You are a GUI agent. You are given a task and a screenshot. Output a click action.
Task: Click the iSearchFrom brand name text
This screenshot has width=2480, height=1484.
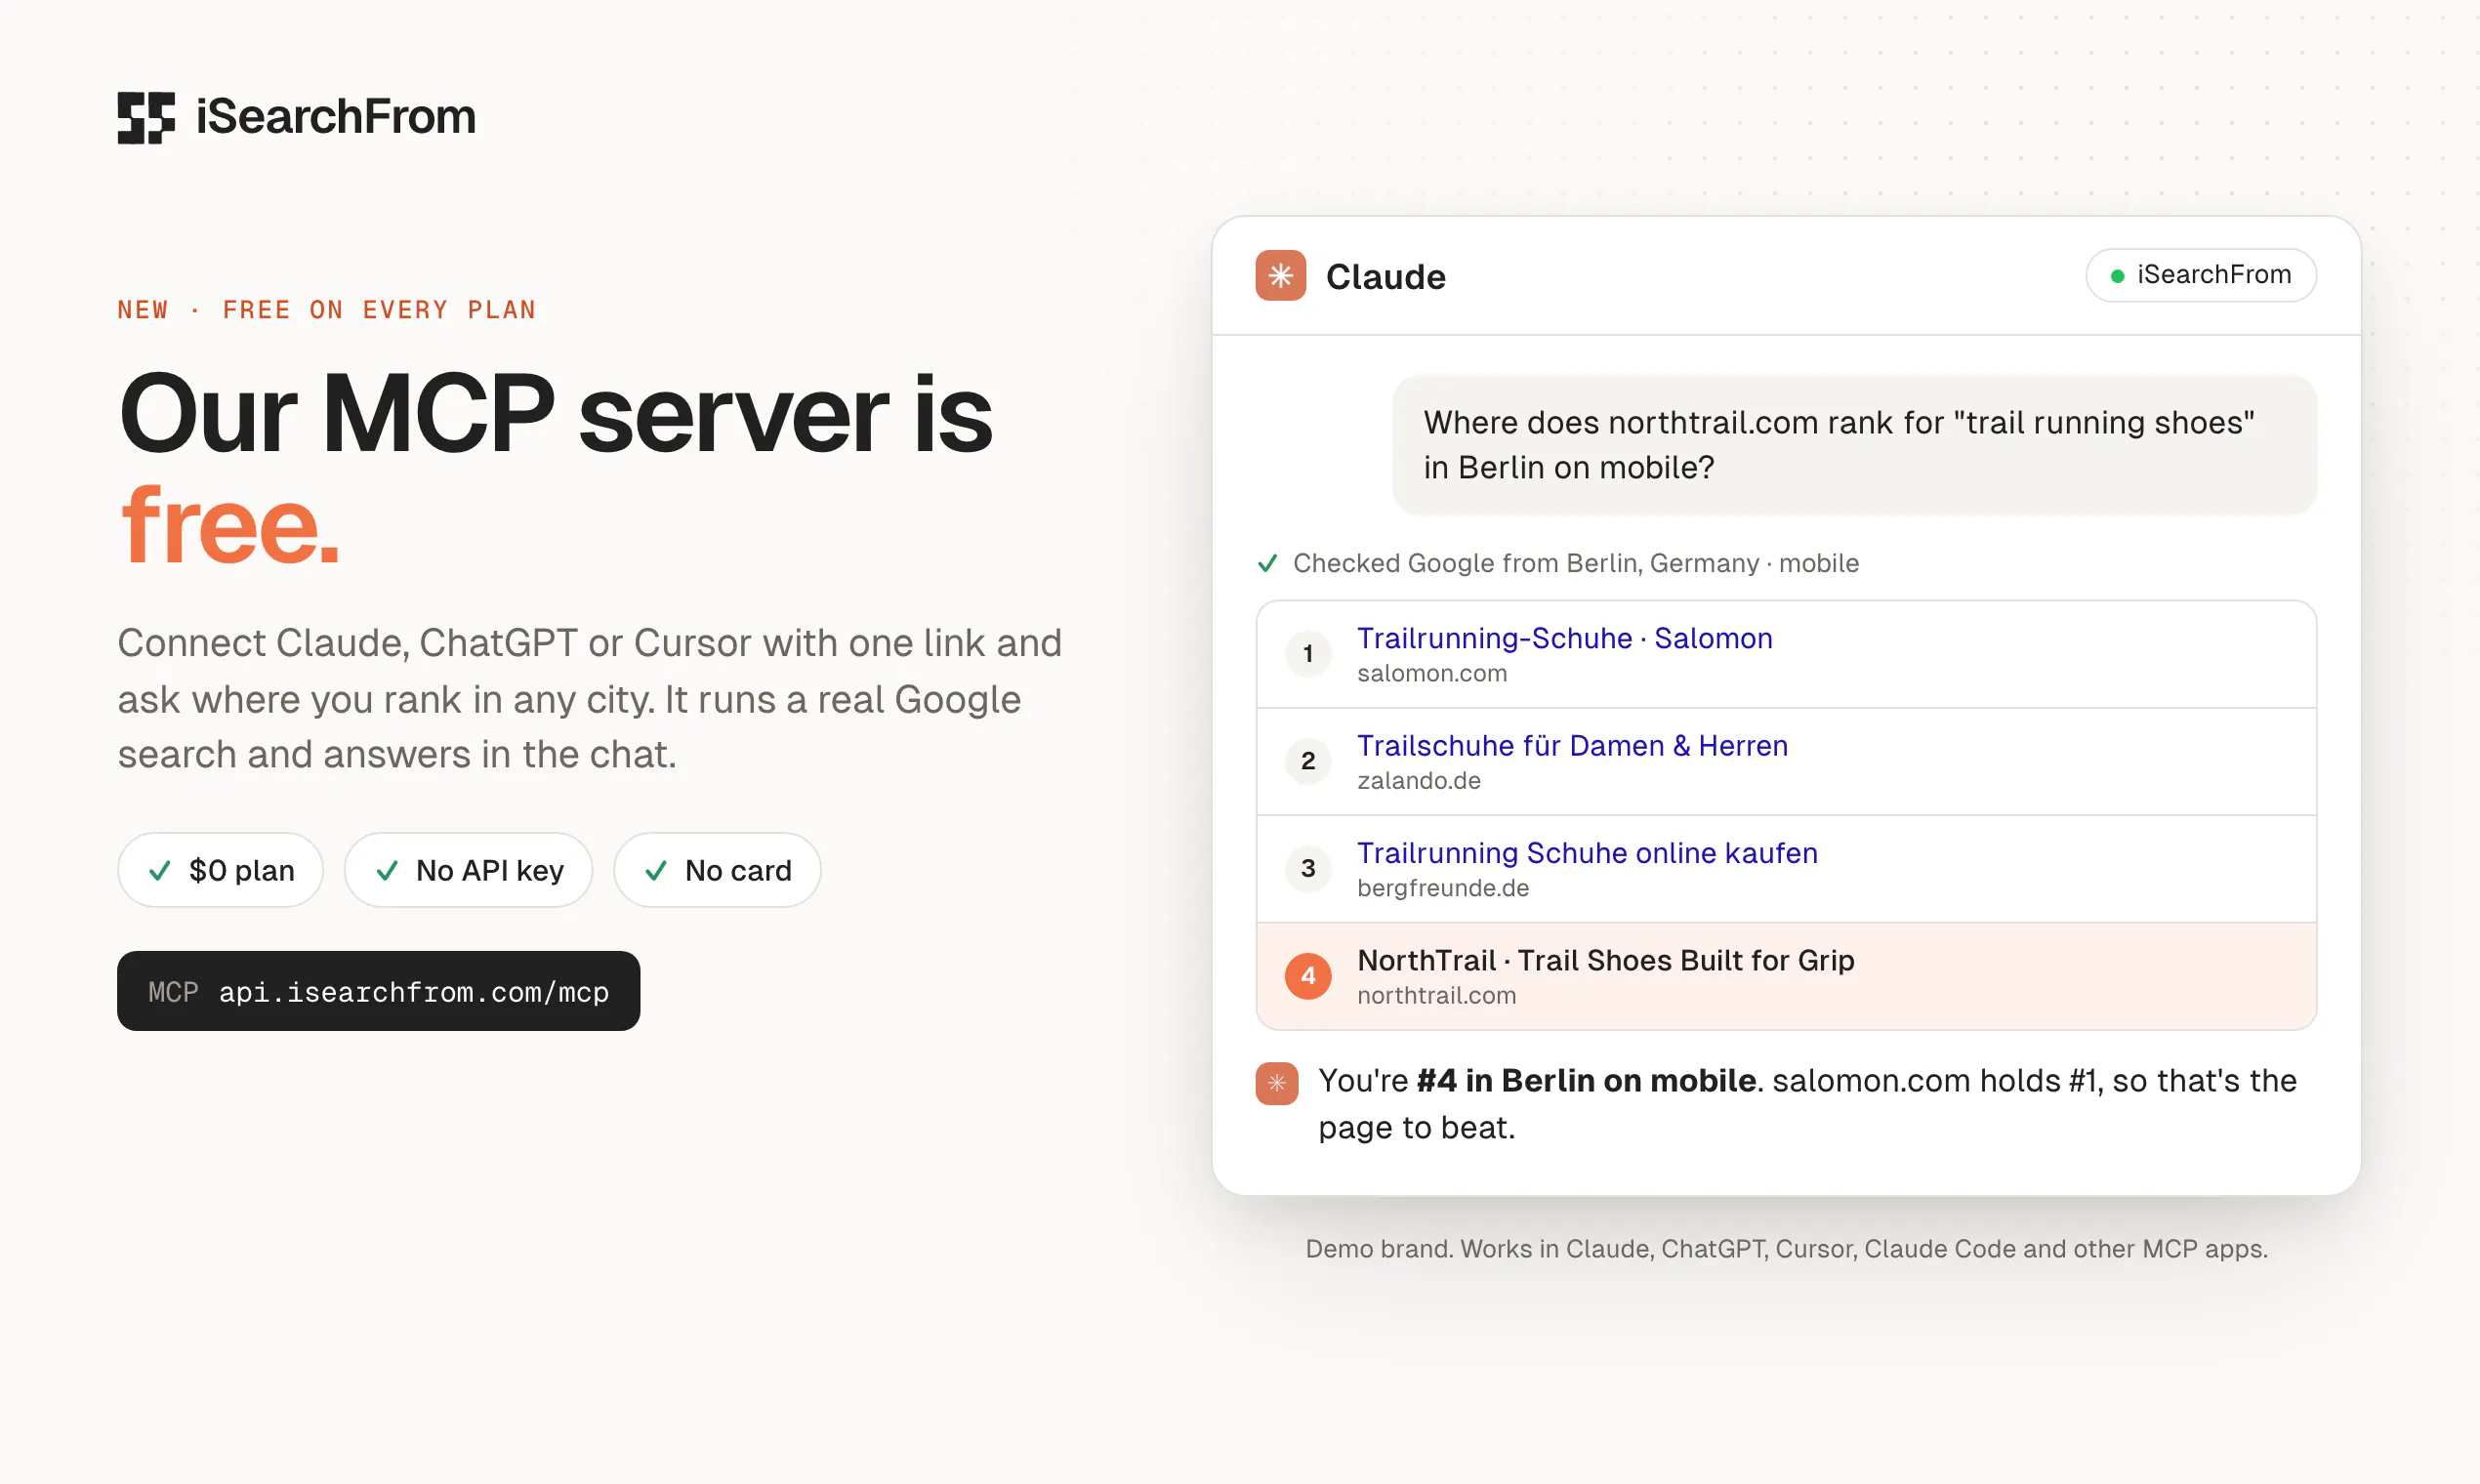336,117
